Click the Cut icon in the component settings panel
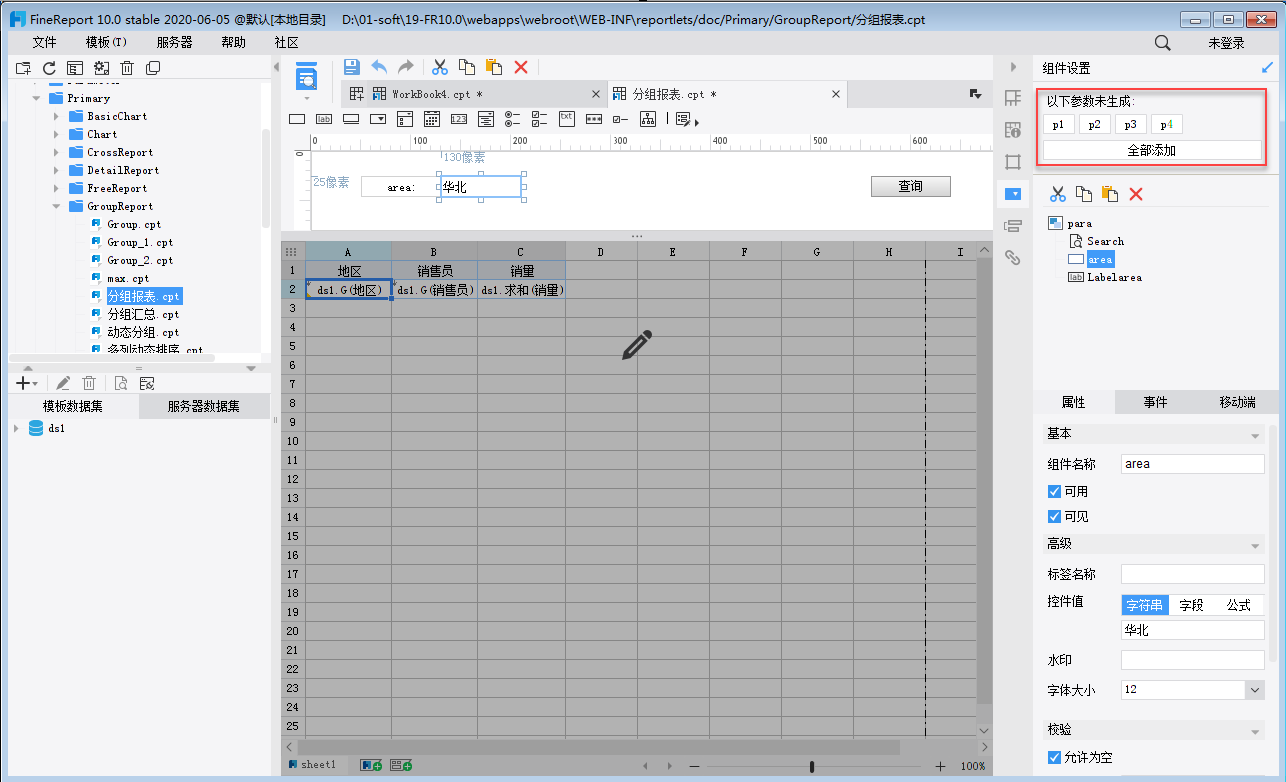The width and height of the screenshot is (1286, 782). [1057, 194]
